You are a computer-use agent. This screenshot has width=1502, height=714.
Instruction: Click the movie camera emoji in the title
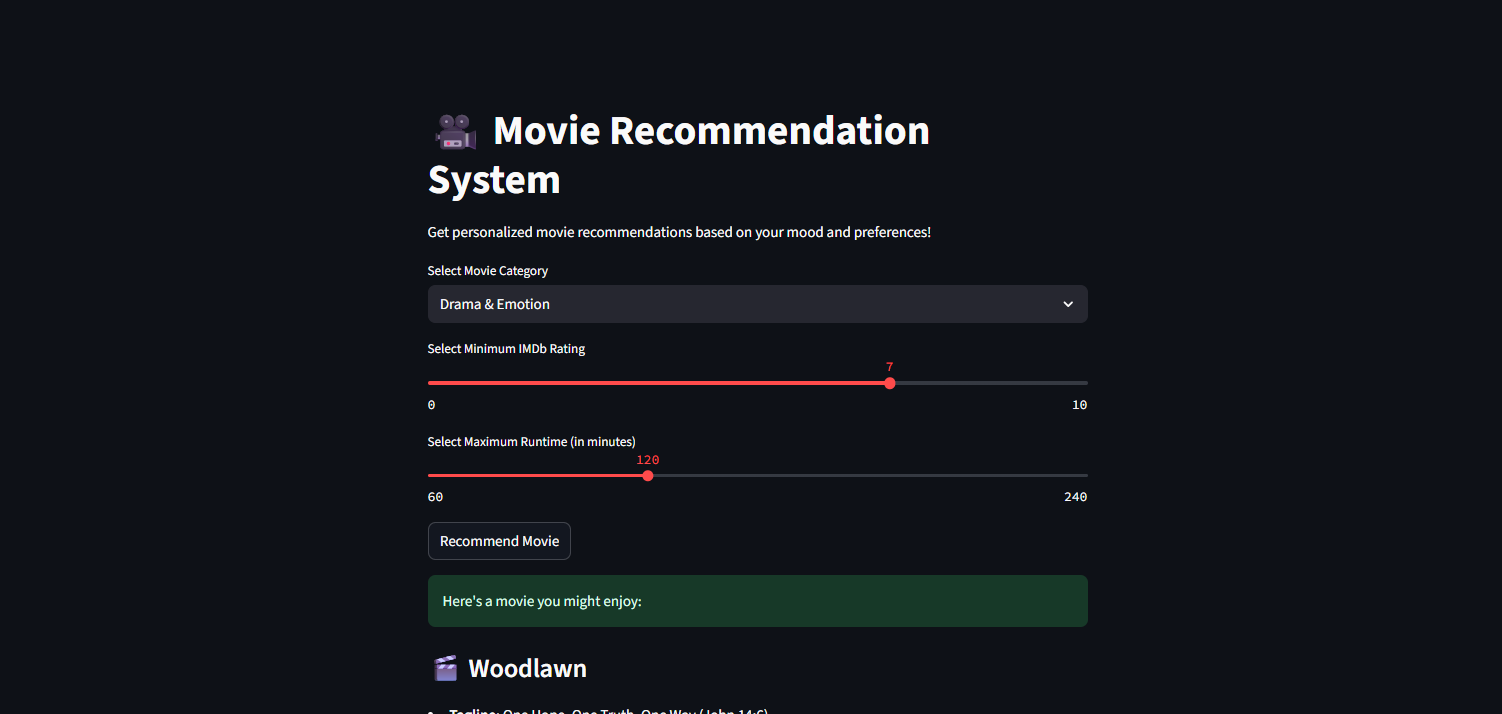pyautogui.click(x=455, y=132)
